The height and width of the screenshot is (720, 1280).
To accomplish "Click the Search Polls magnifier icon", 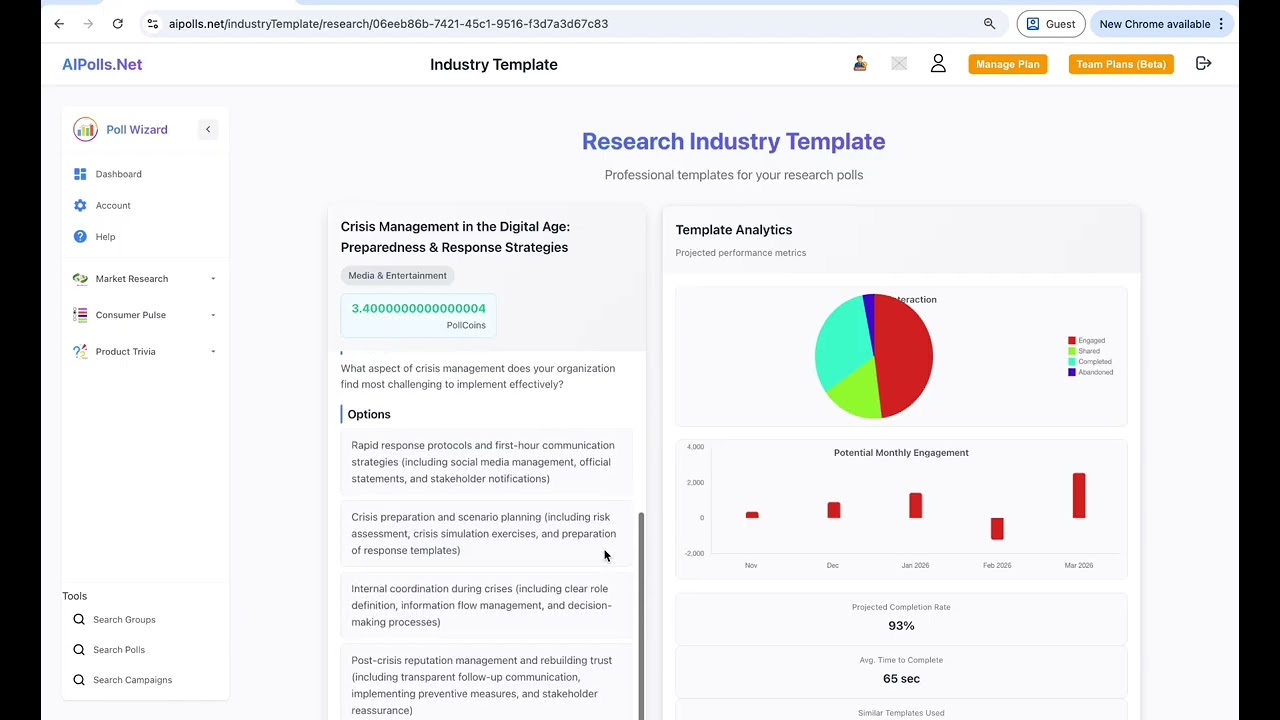I will click(x=79, y=650).
